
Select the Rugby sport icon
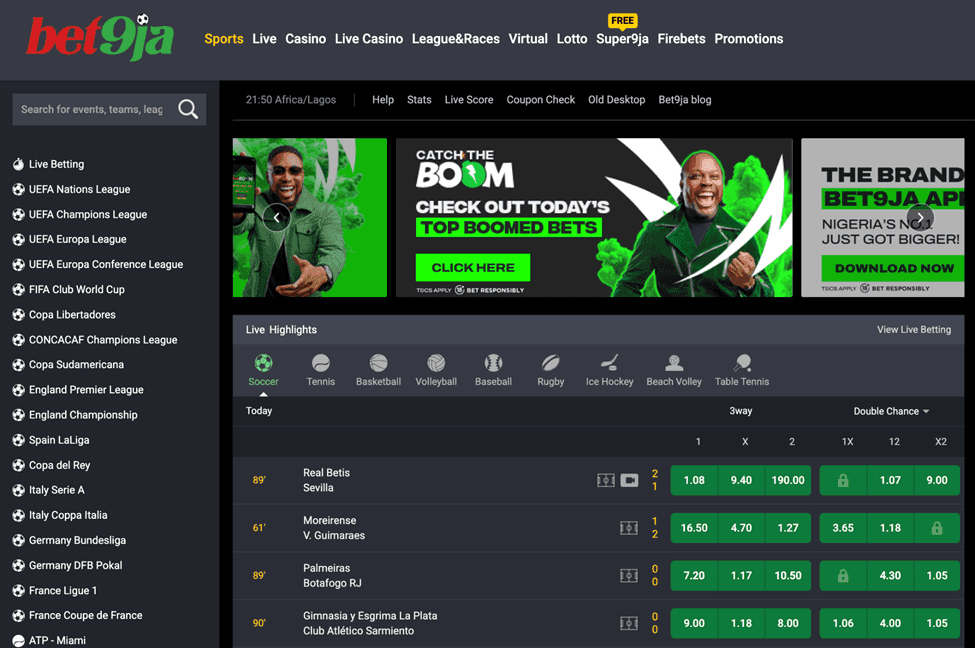coord(550,363)
